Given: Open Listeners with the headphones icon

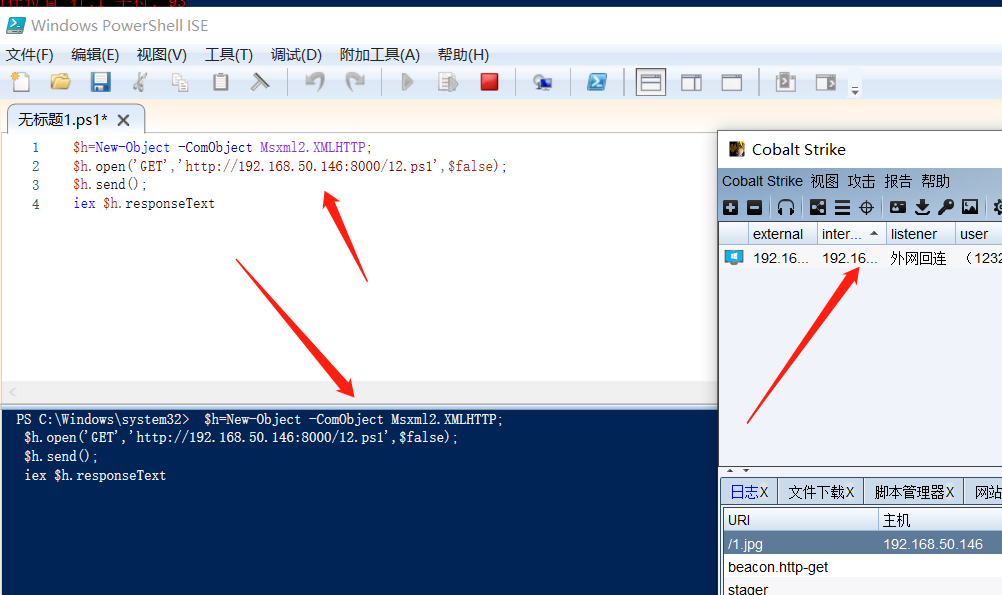Looking at the screenshot, I should click(x=785, y=207).
